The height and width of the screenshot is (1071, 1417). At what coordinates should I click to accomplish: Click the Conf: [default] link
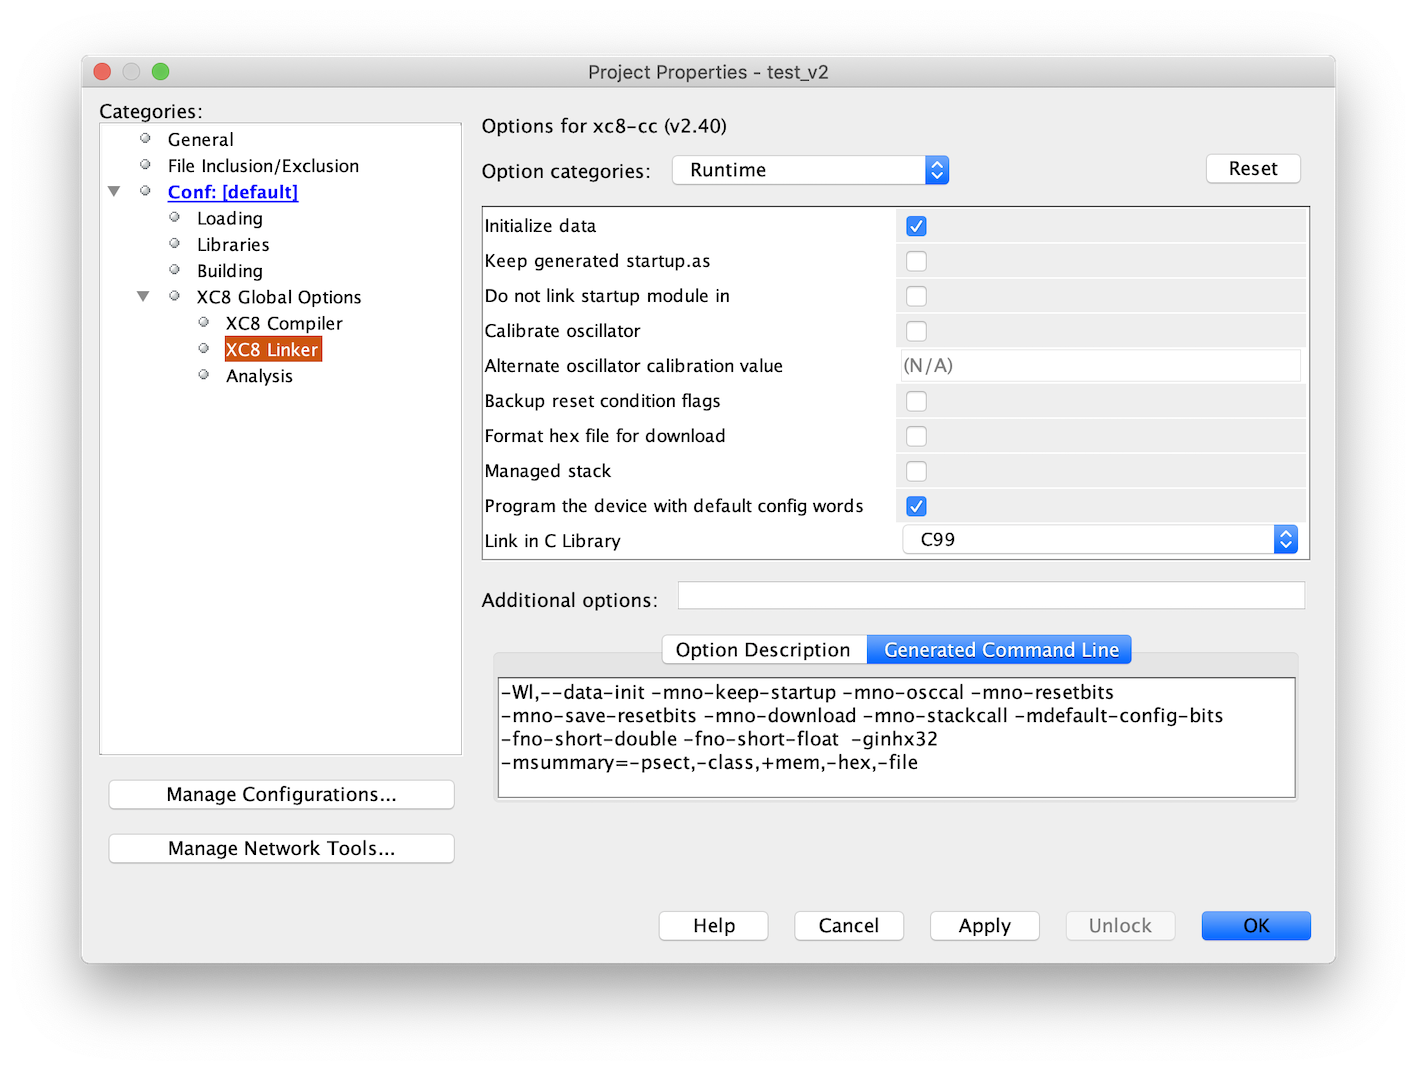click(232, 192)
